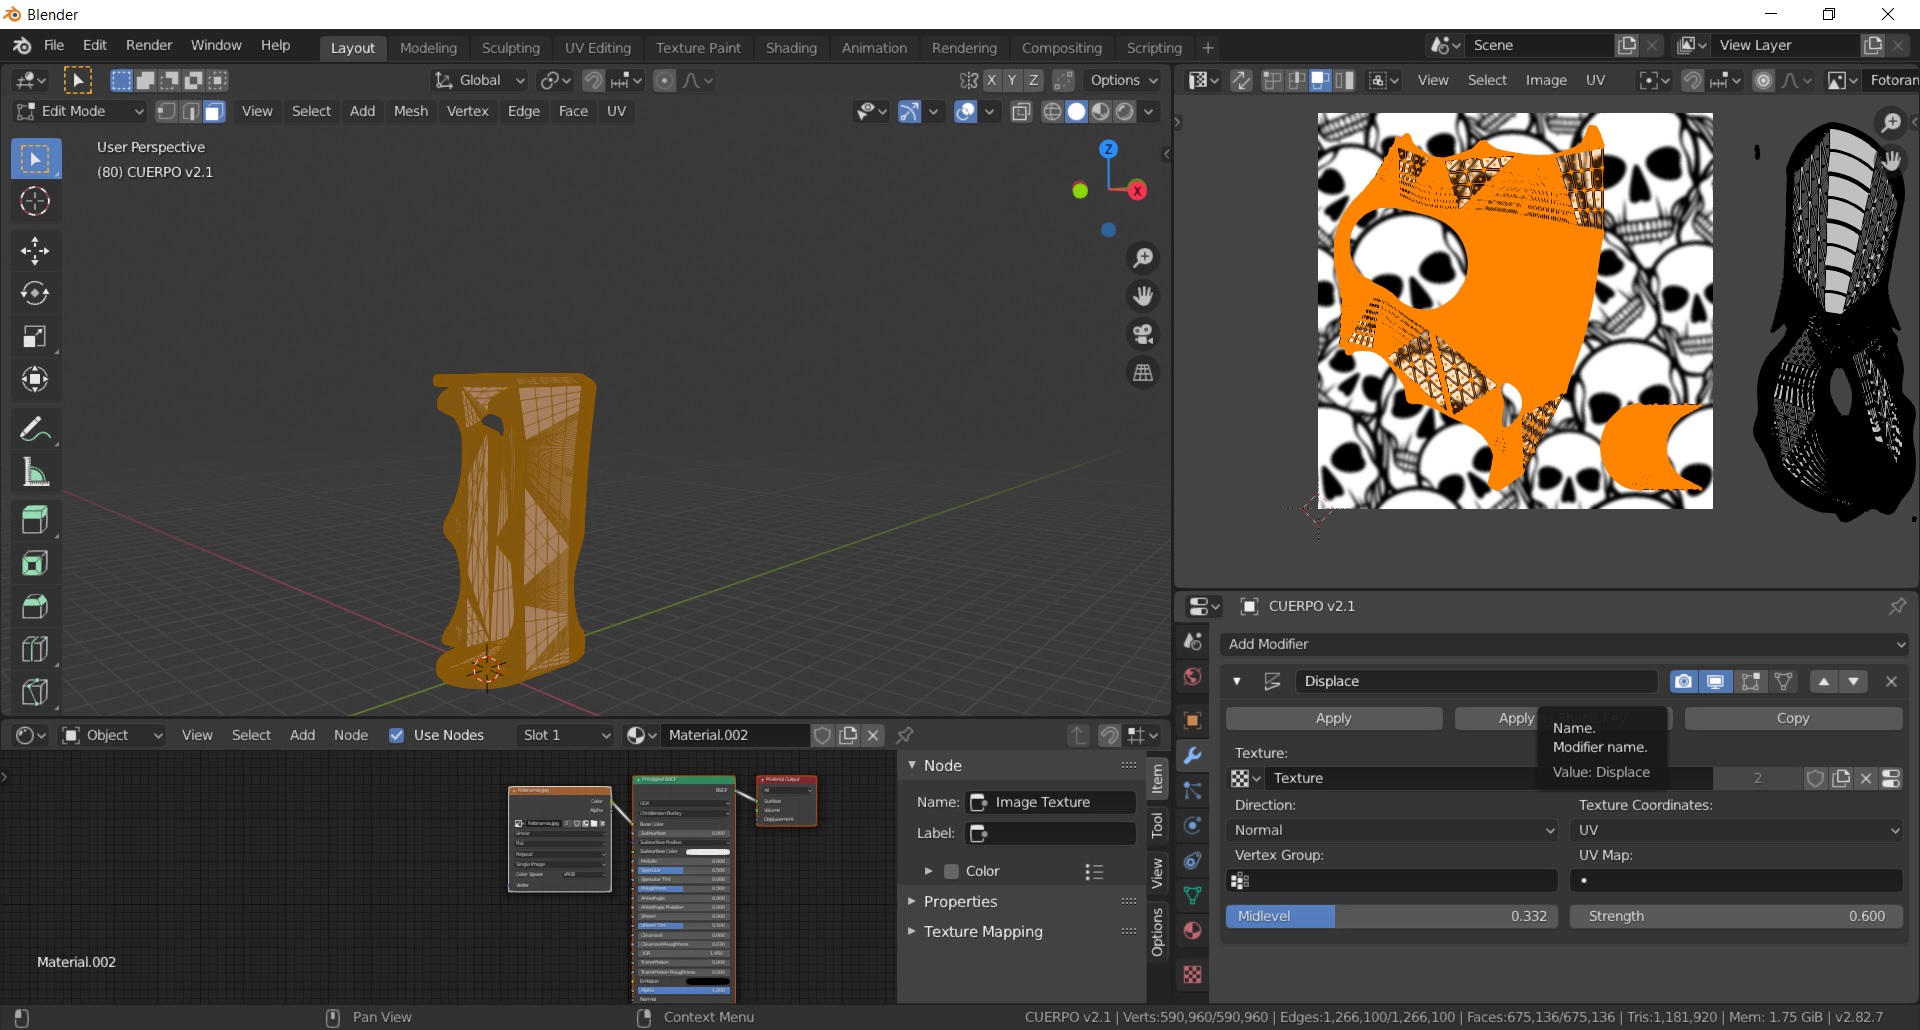Choose the Measure ruler tool

pos(35,473)
